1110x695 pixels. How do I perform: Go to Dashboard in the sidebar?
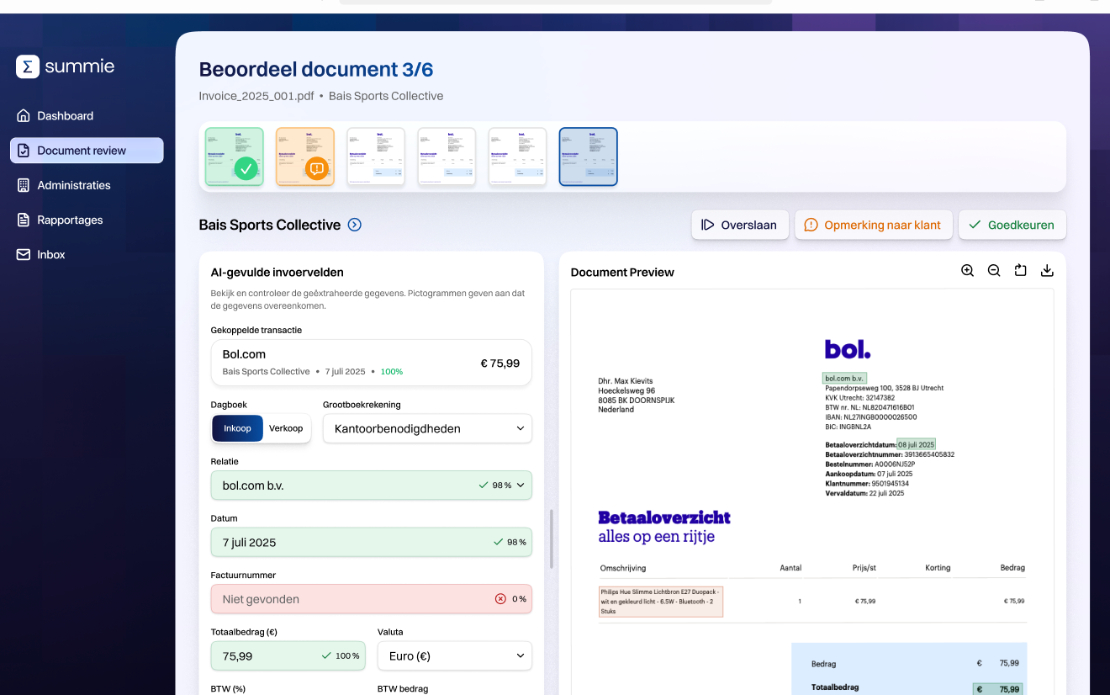tap(65, 116)
